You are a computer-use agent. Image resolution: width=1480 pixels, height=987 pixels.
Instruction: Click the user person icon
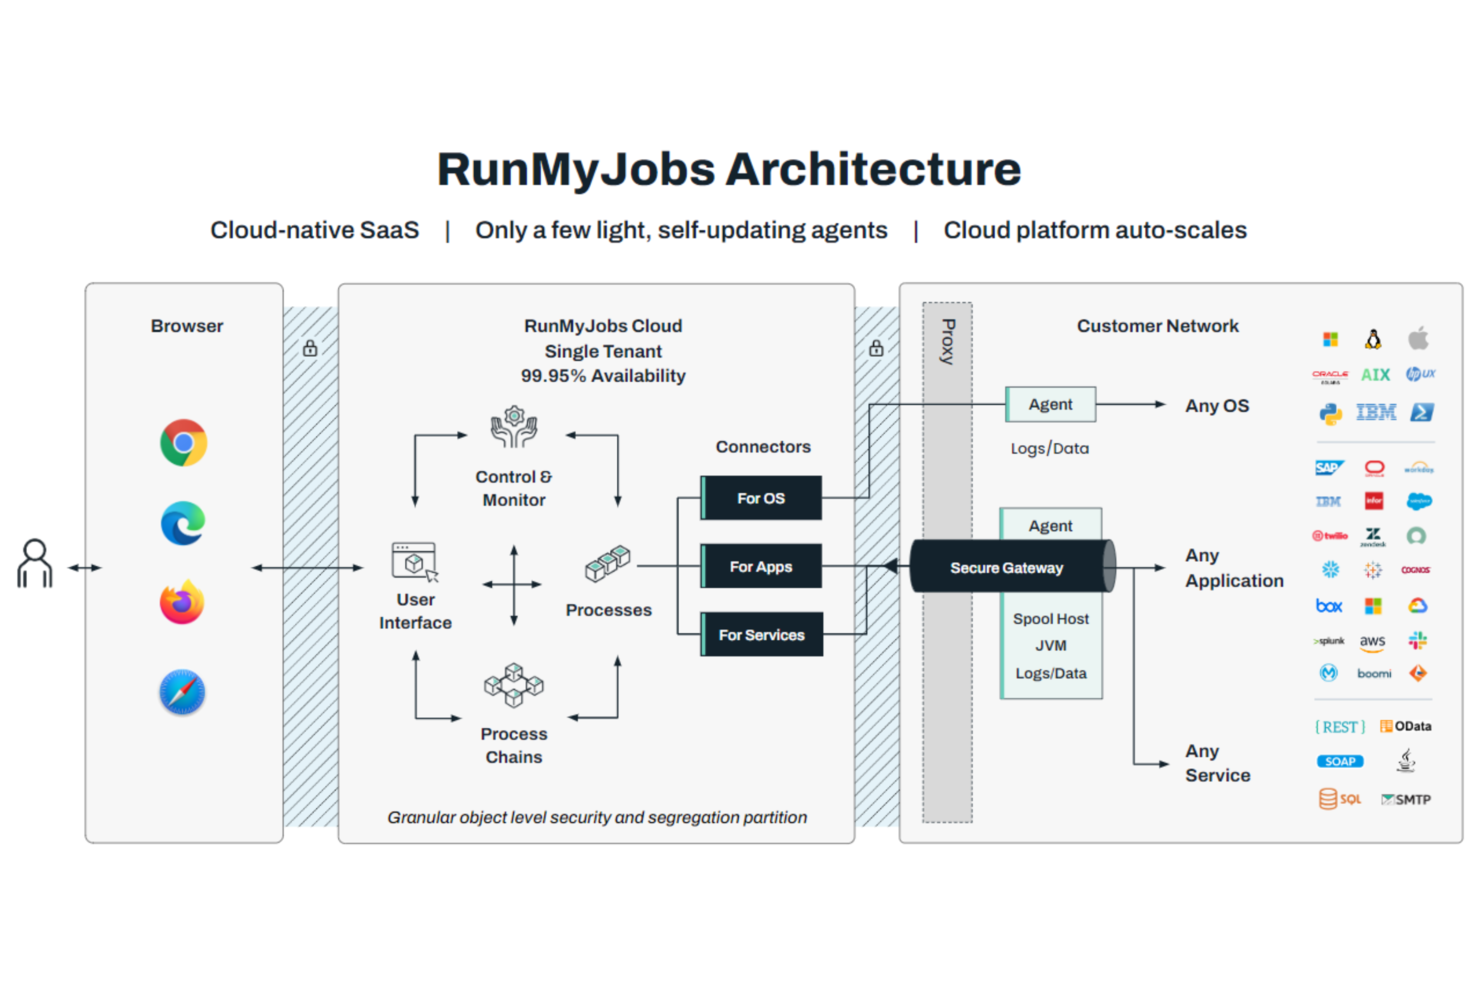[35, 564]
